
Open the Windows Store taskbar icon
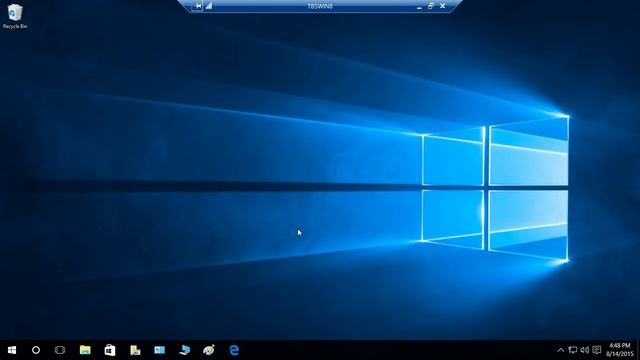(110, 350)
